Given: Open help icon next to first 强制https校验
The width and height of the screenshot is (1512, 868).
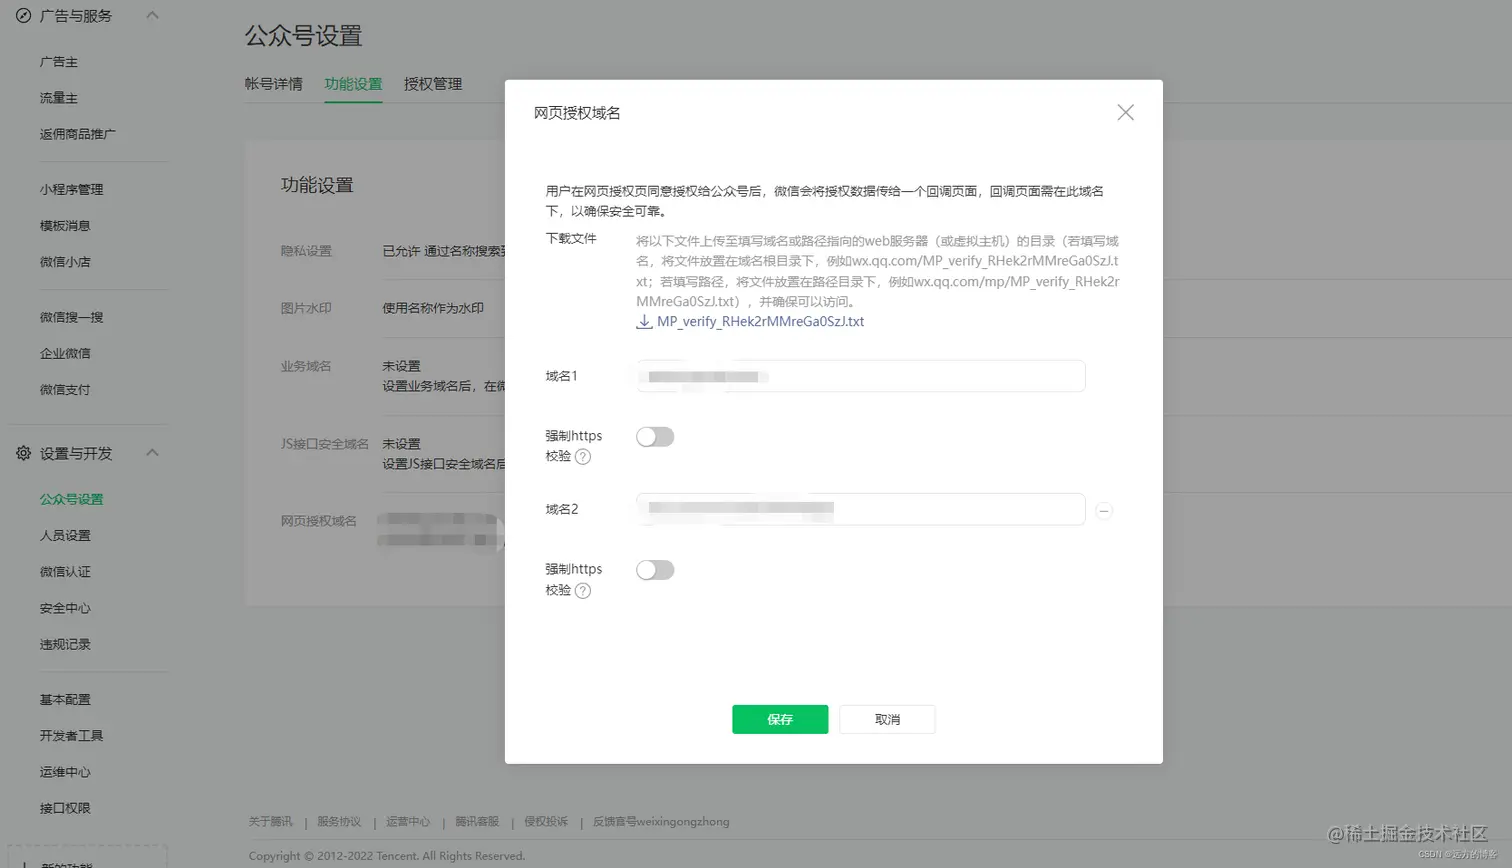Looking at the screenshot, I should 581,454.
